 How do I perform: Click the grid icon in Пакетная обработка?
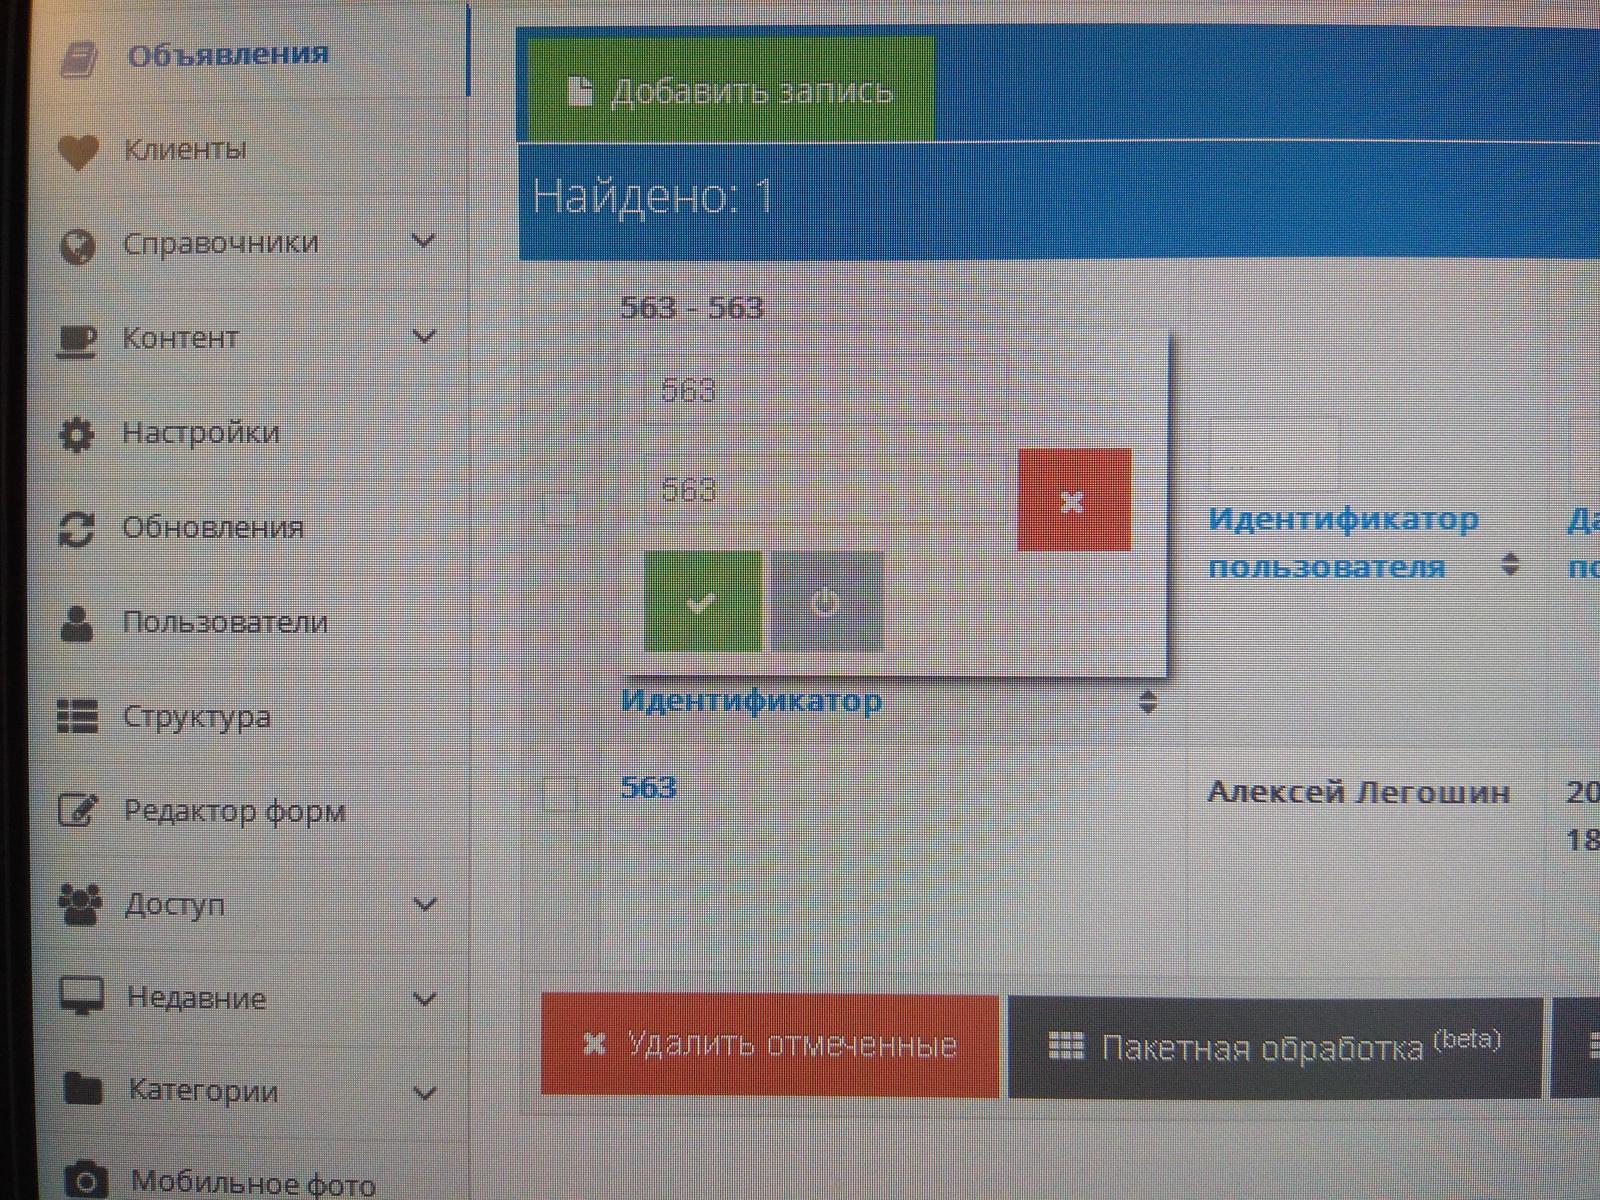[1065, 1046]
